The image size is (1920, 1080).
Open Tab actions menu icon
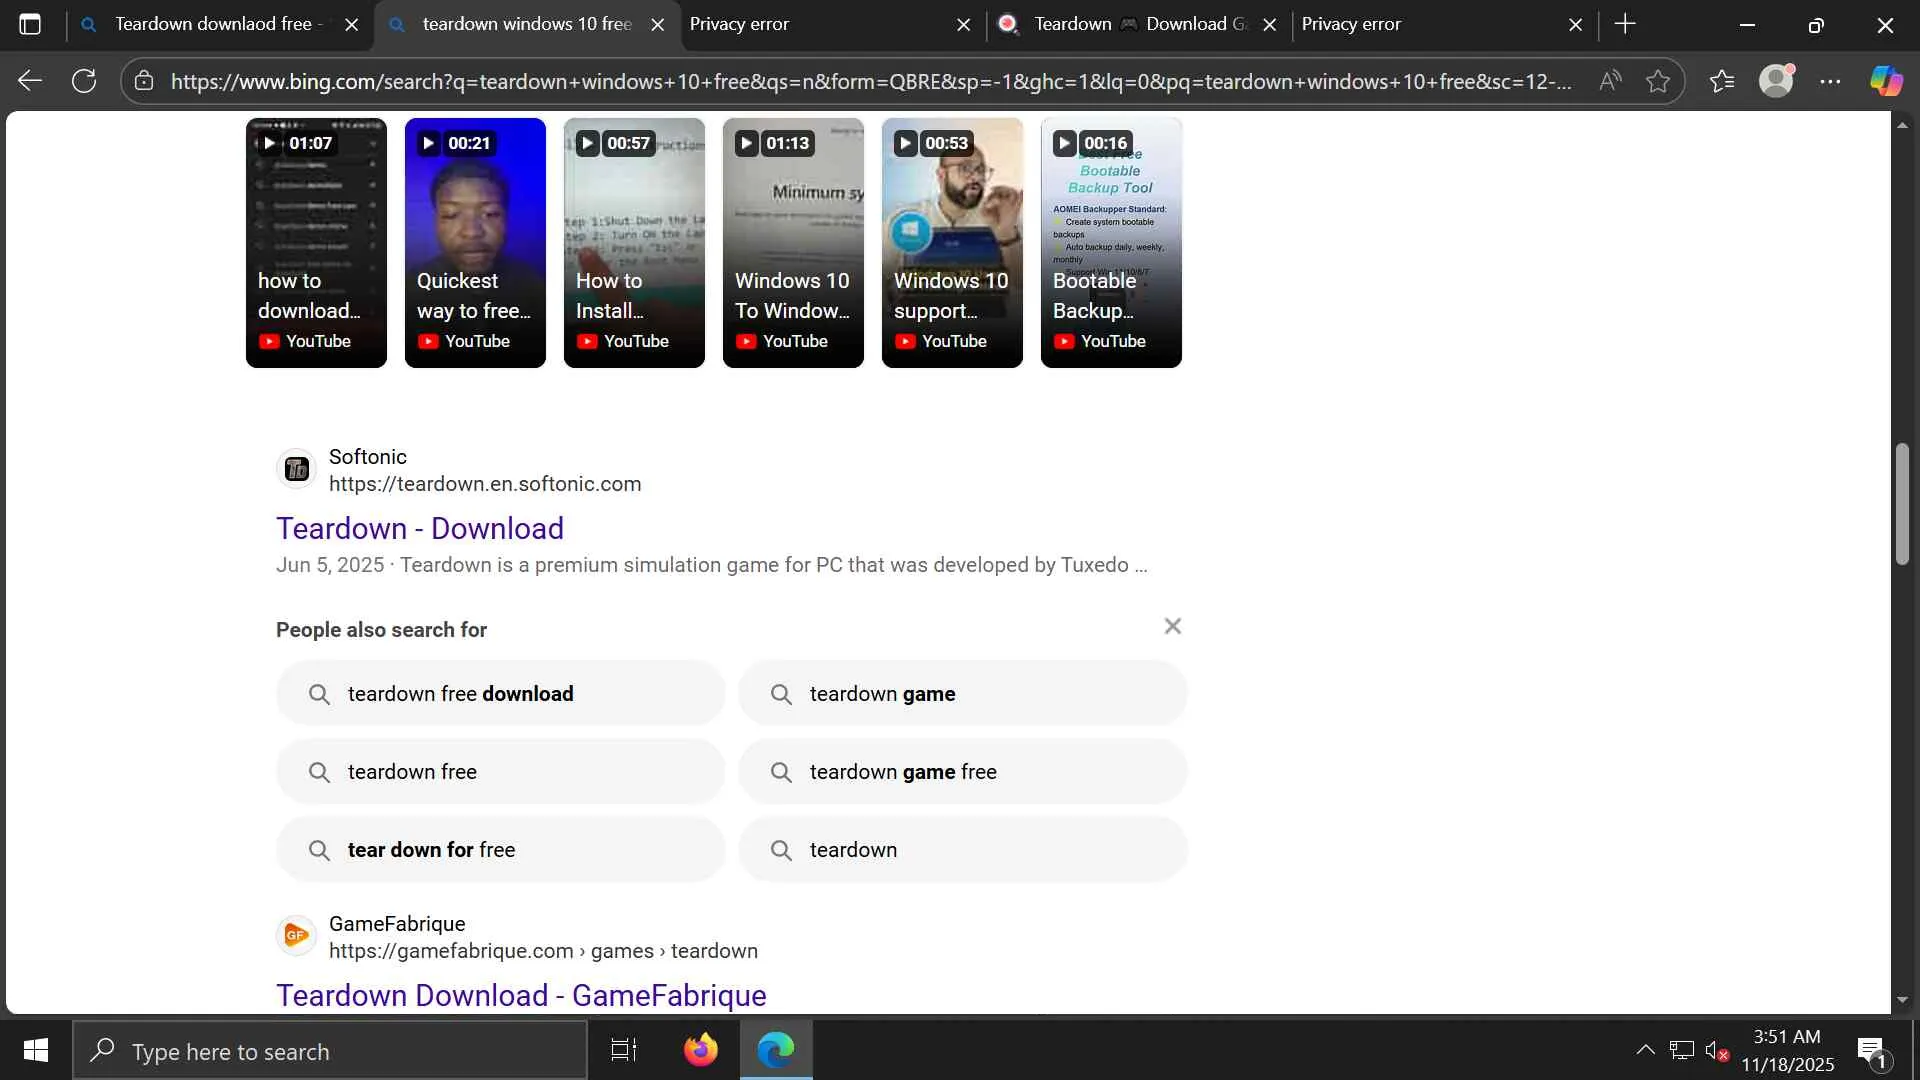(30, 24)
